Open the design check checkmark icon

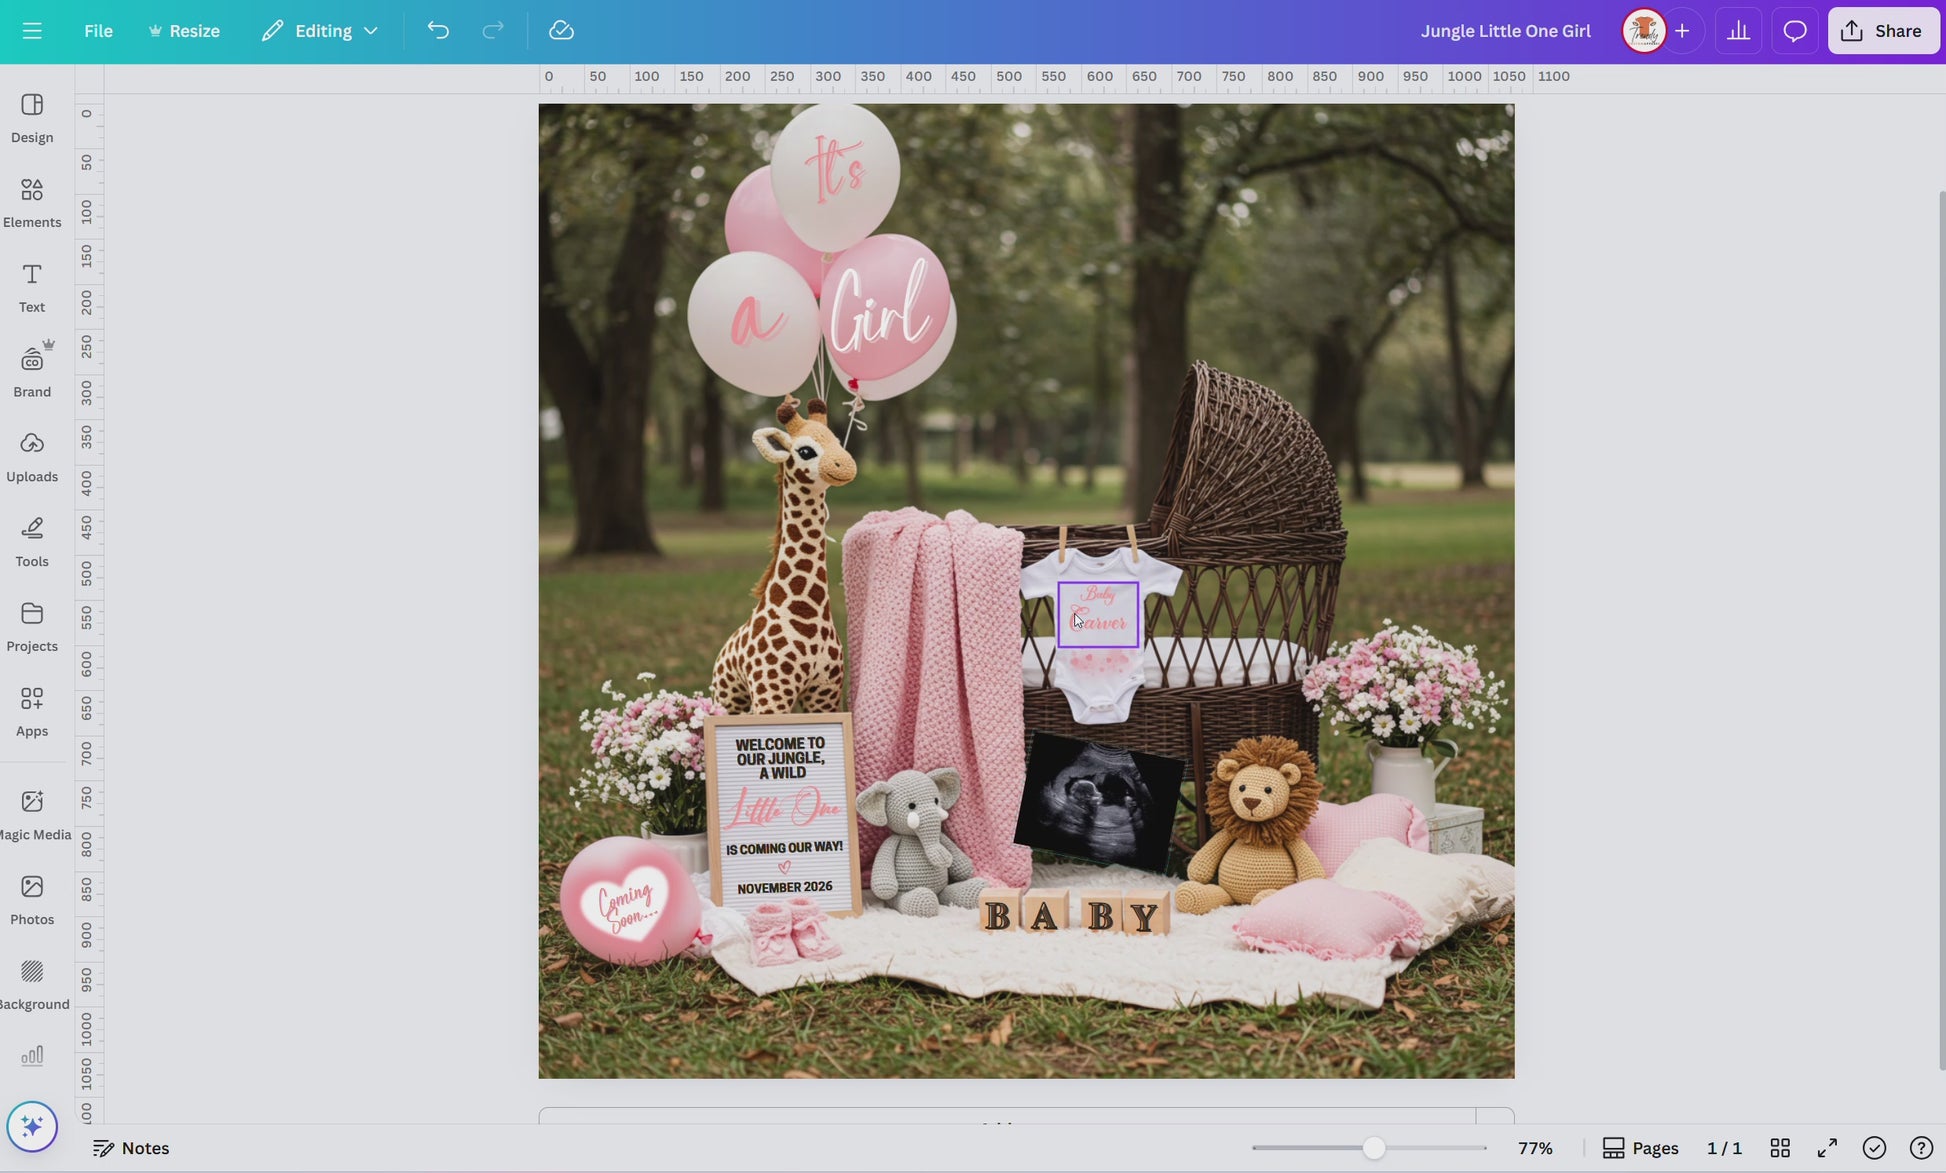click(x=1874, y=1148)
